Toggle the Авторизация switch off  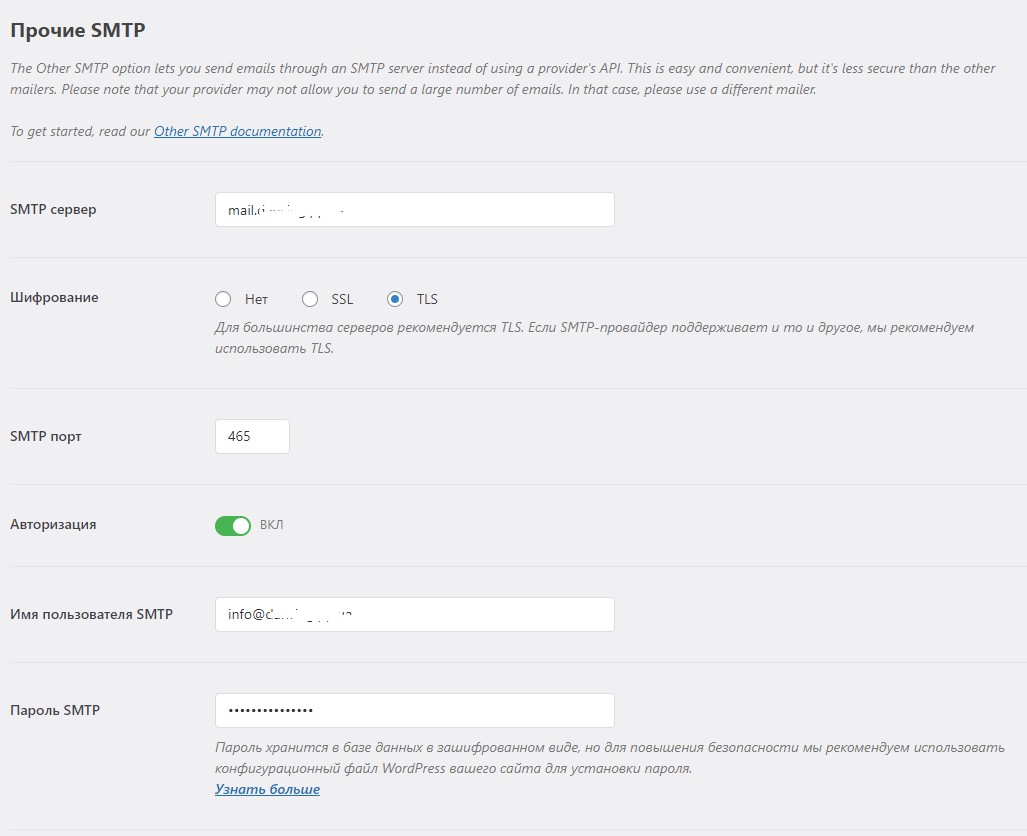pos(233,525)
